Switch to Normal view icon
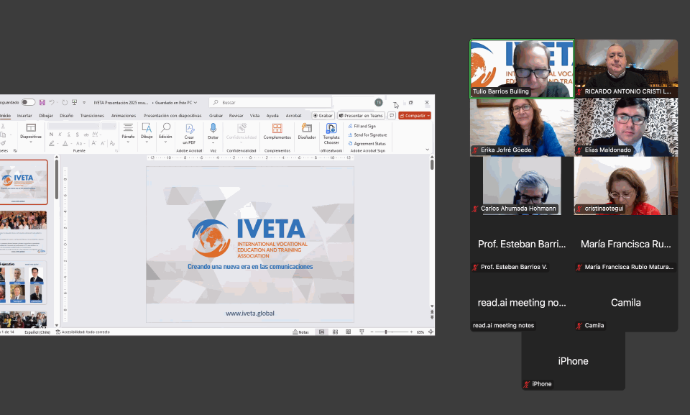Image resolution: width=690 pixels, height=415 pixels. (322, 332)
